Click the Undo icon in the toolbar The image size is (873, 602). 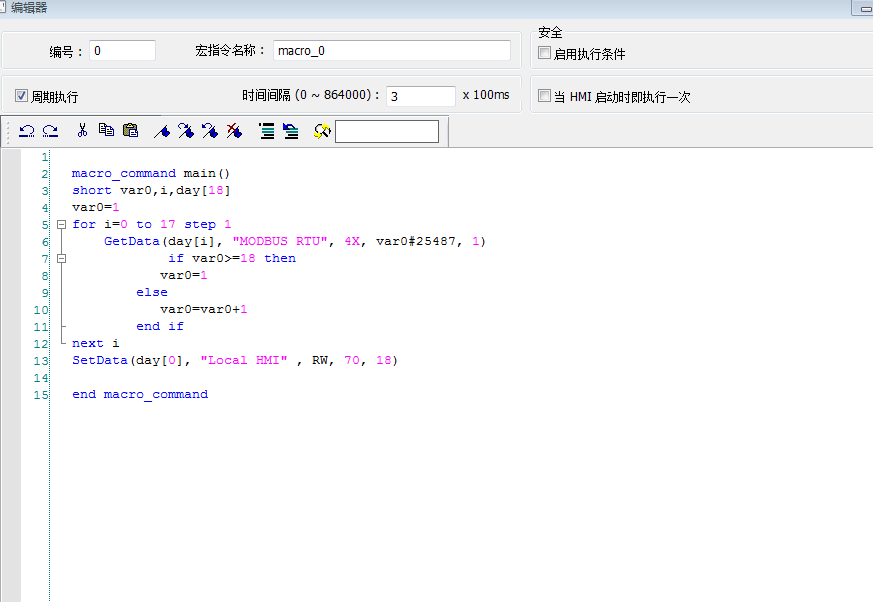click(27, 131)
